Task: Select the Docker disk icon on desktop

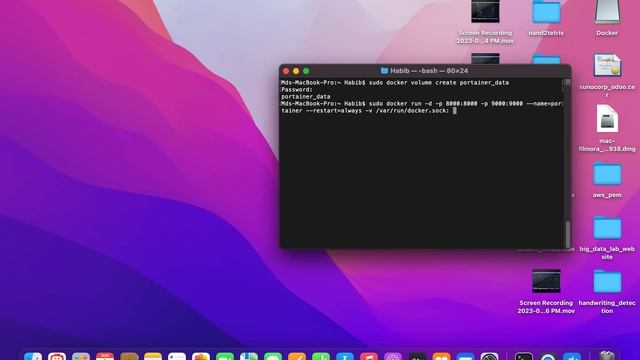Action: (x=607, y=11)
